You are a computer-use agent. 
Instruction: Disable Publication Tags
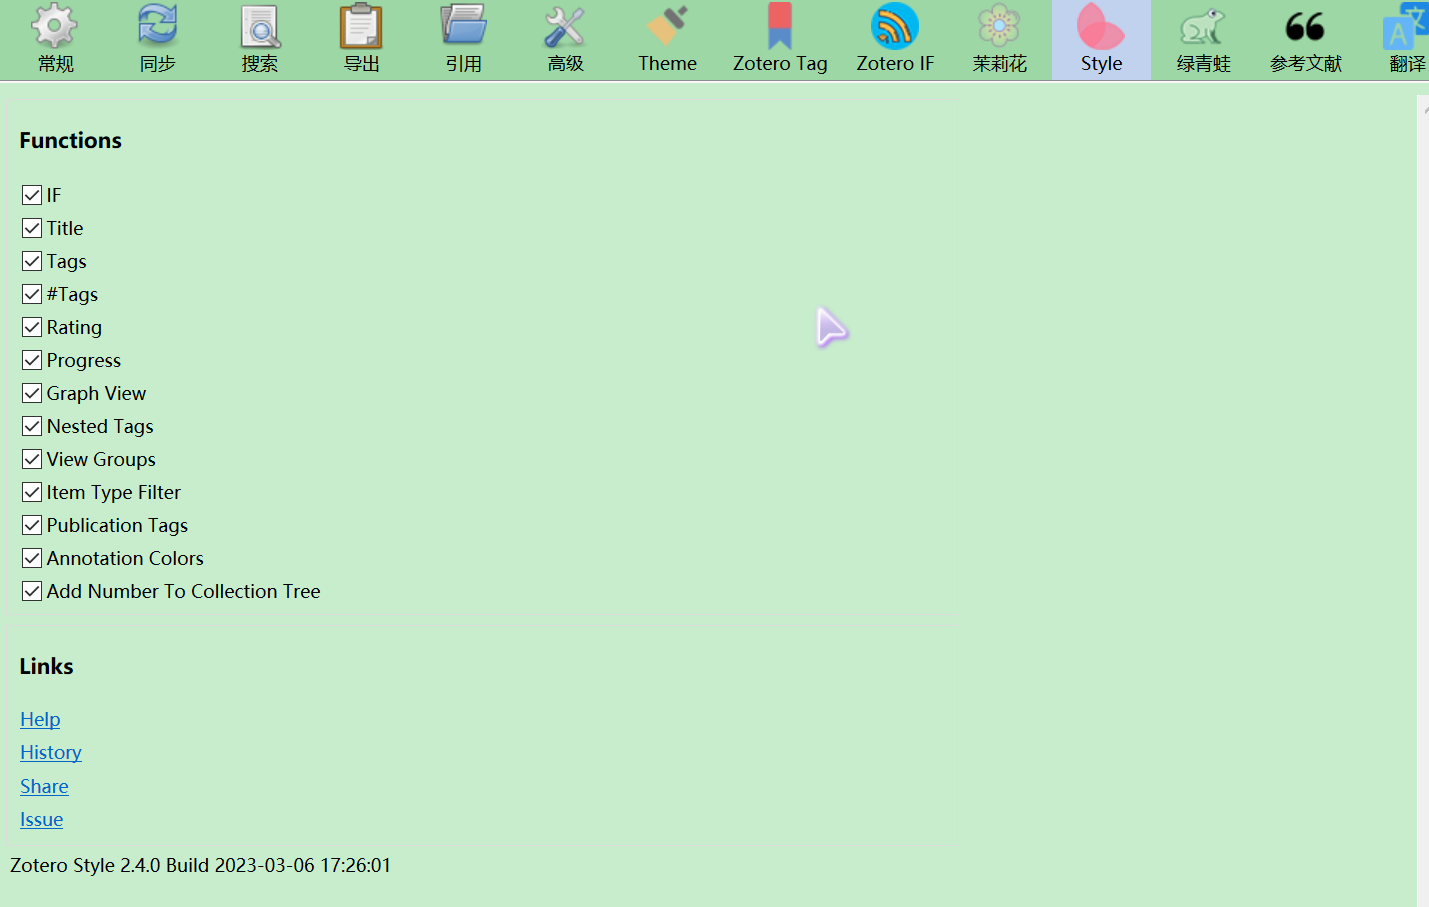tap(32, 525)
